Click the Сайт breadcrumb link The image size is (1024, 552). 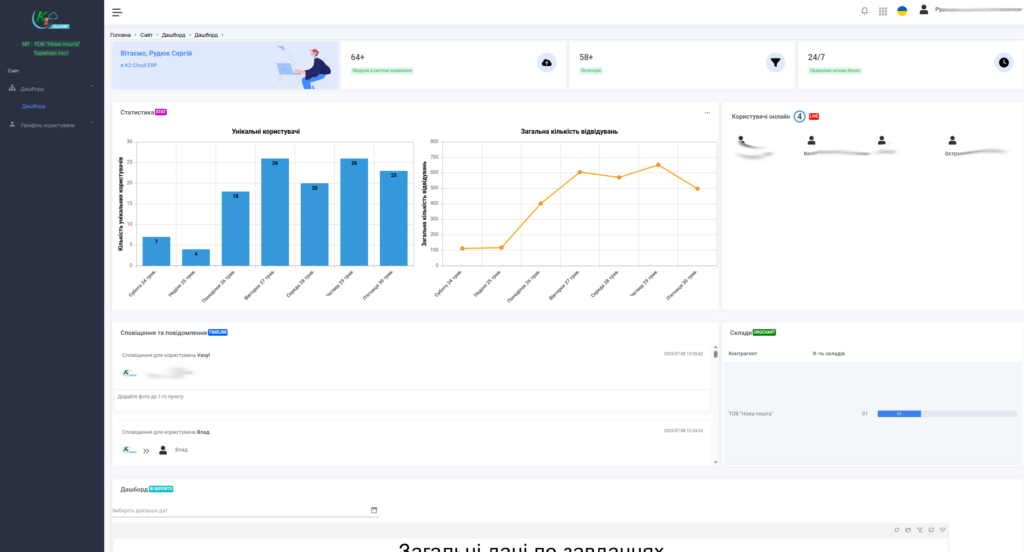click(147, 35)
